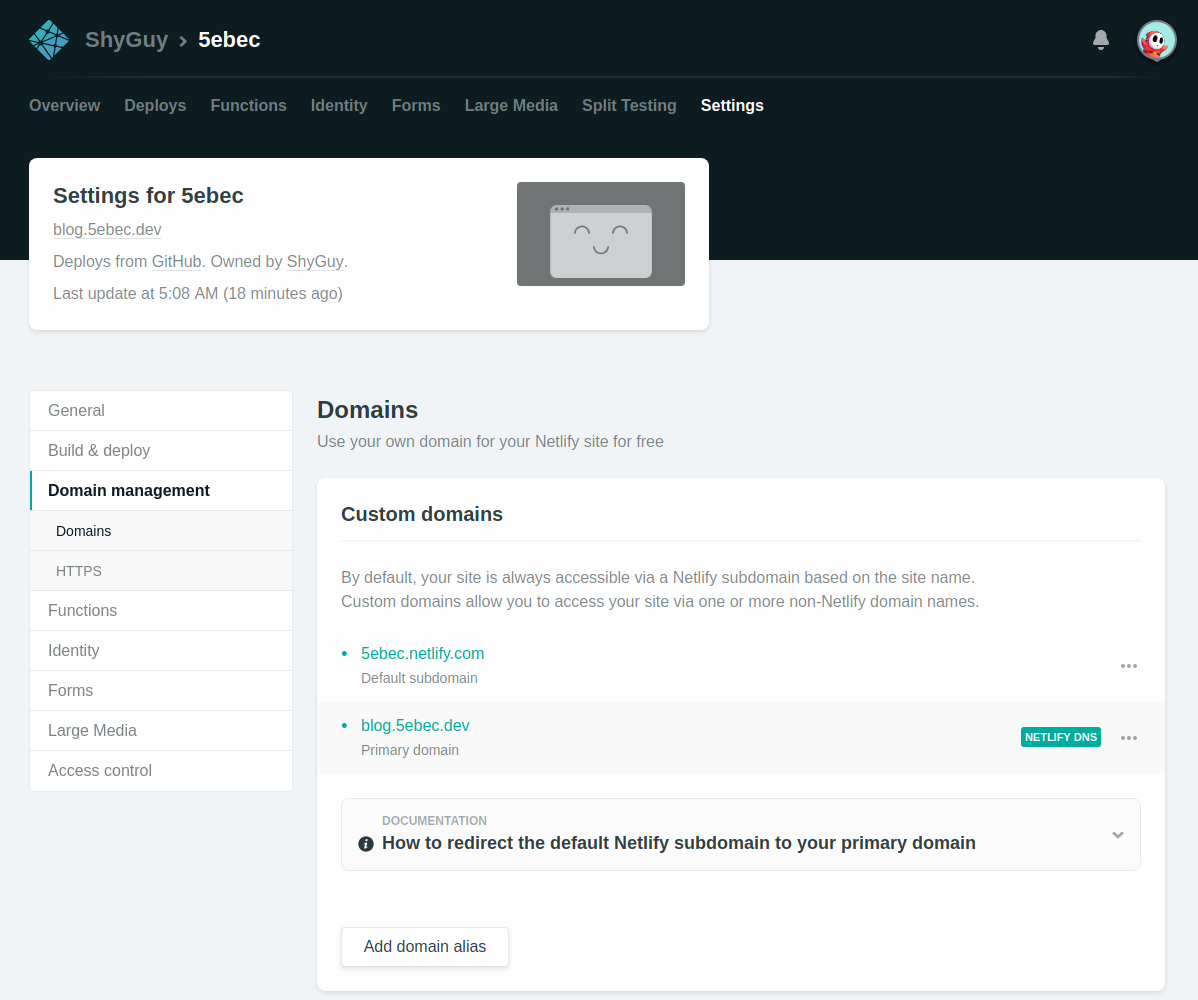Viewport: 1198px width, 1000px height.
Task: Click the site preview thumbnail
Action: 601,234
